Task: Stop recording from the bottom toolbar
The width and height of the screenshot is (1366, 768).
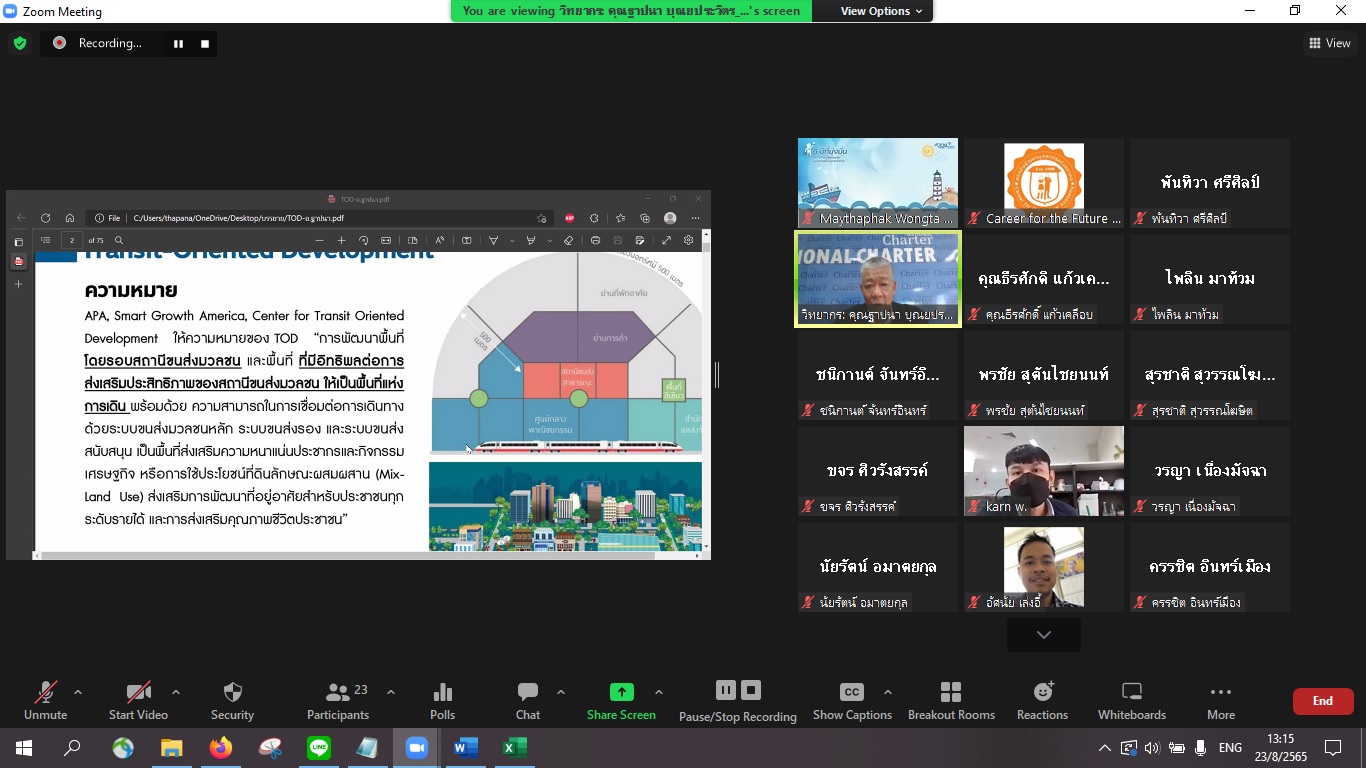Action: (751, 690)
